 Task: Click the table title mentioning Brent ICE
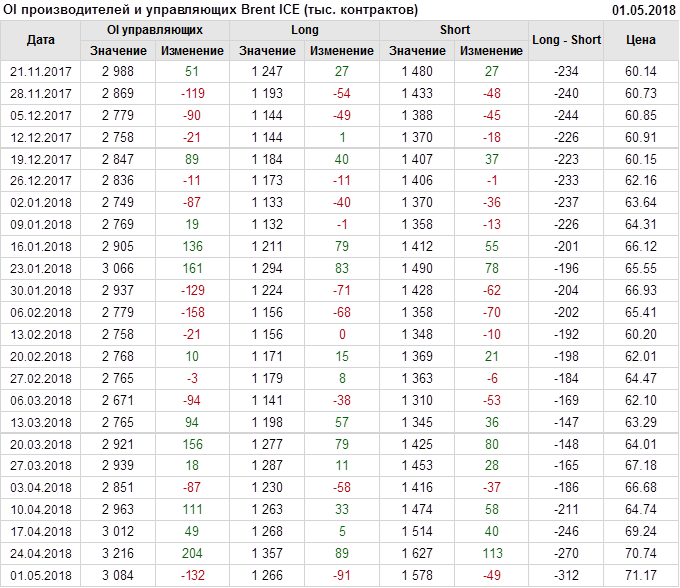click(212, 9)
